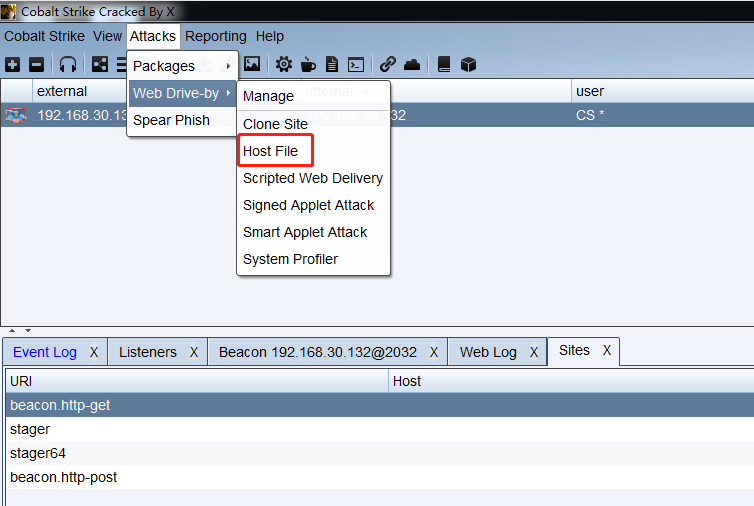Select the 192.168.30.13 external address cell
Viewport: 754px width, 506px height.
click(82, 115)
